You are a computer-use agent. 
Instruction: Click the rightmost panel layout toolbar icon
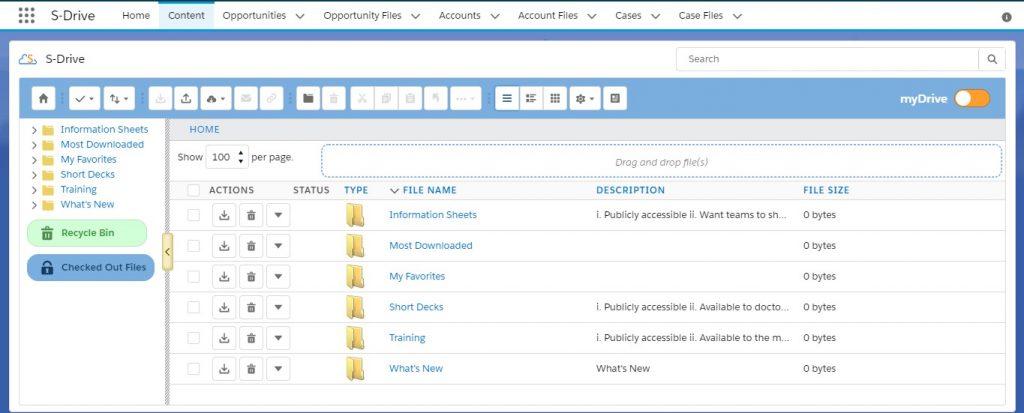[x=615, y=99]
